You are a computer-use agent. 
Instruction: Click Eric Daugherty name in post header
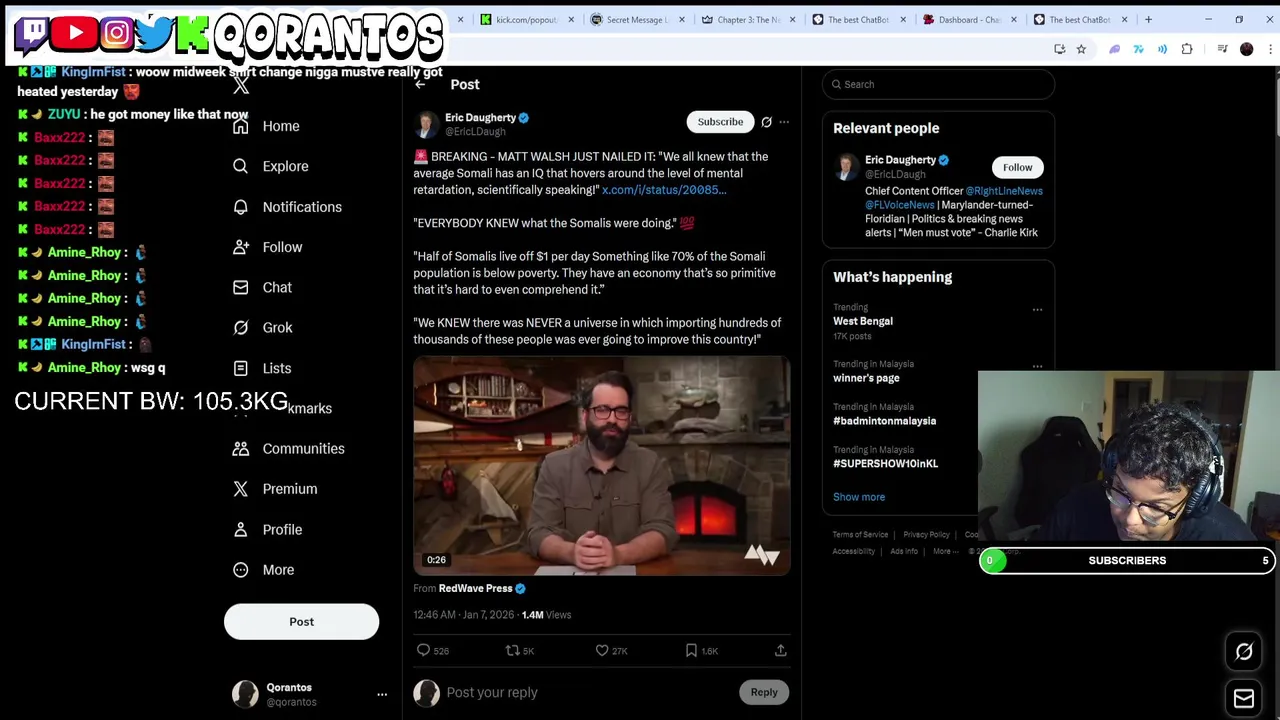(x=480, y=118)
